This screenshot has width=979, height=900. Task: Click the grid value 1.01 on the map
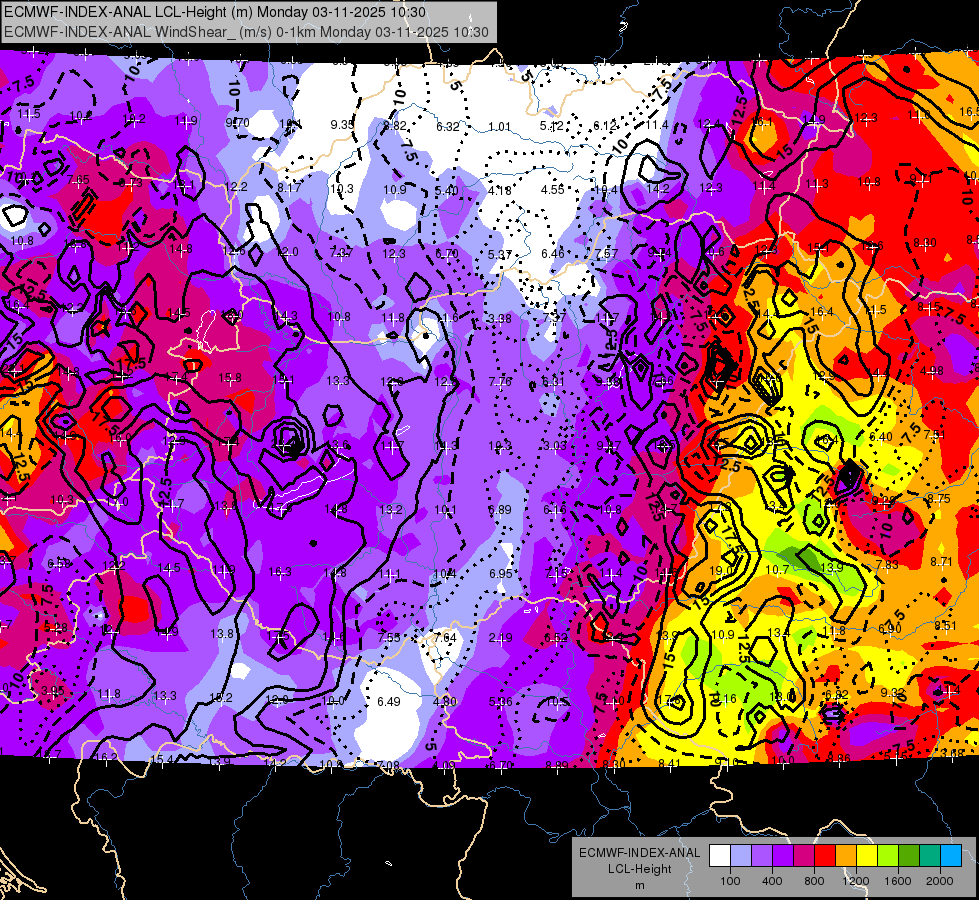click(x=499, y=127)
